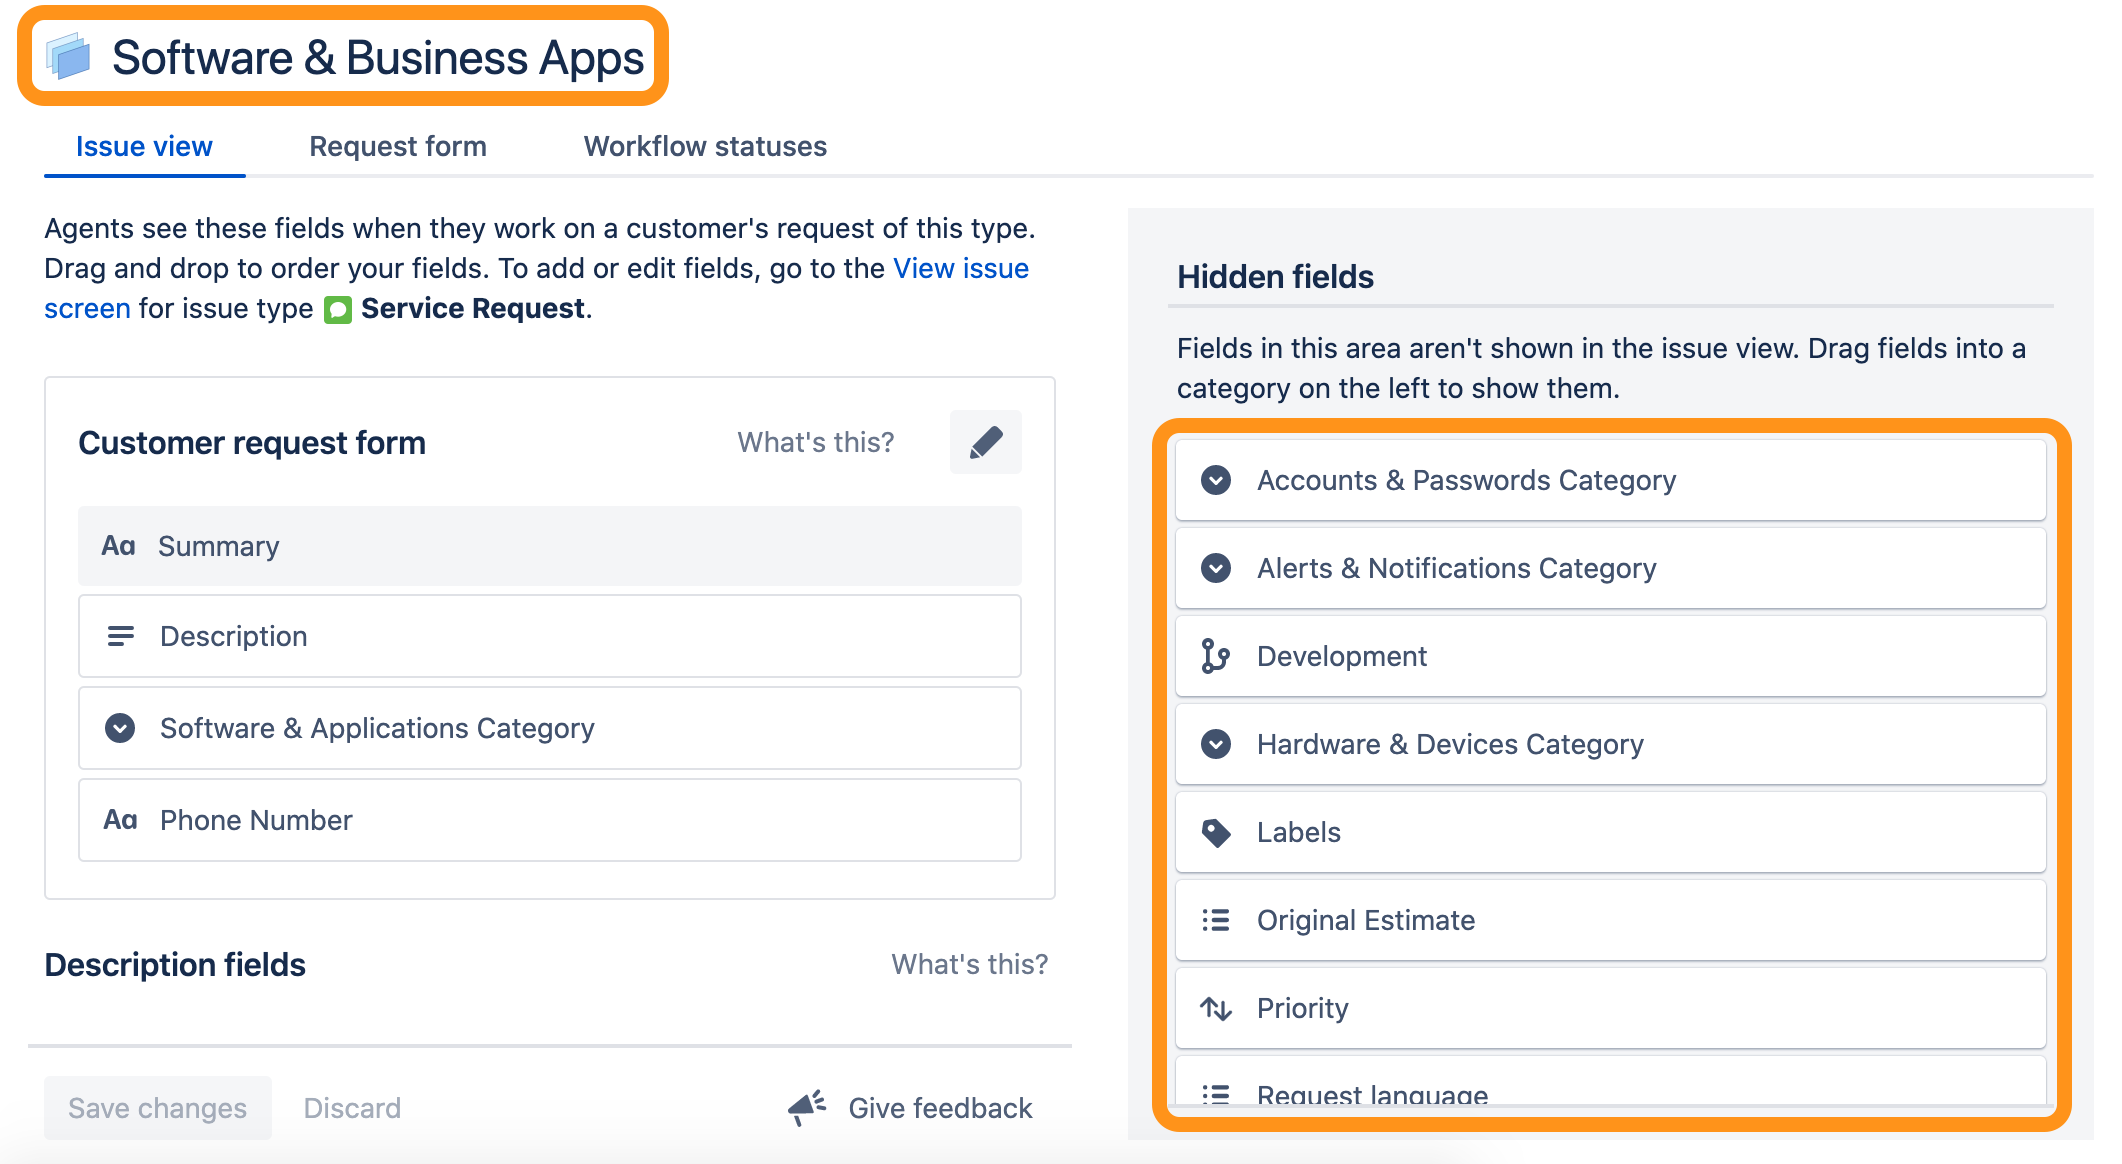Image resolution: width=2122 pixels, height=1164 pixels.
Task: Click the Software & Applications Category chevron icon
Action: click(x=120, y=728)
